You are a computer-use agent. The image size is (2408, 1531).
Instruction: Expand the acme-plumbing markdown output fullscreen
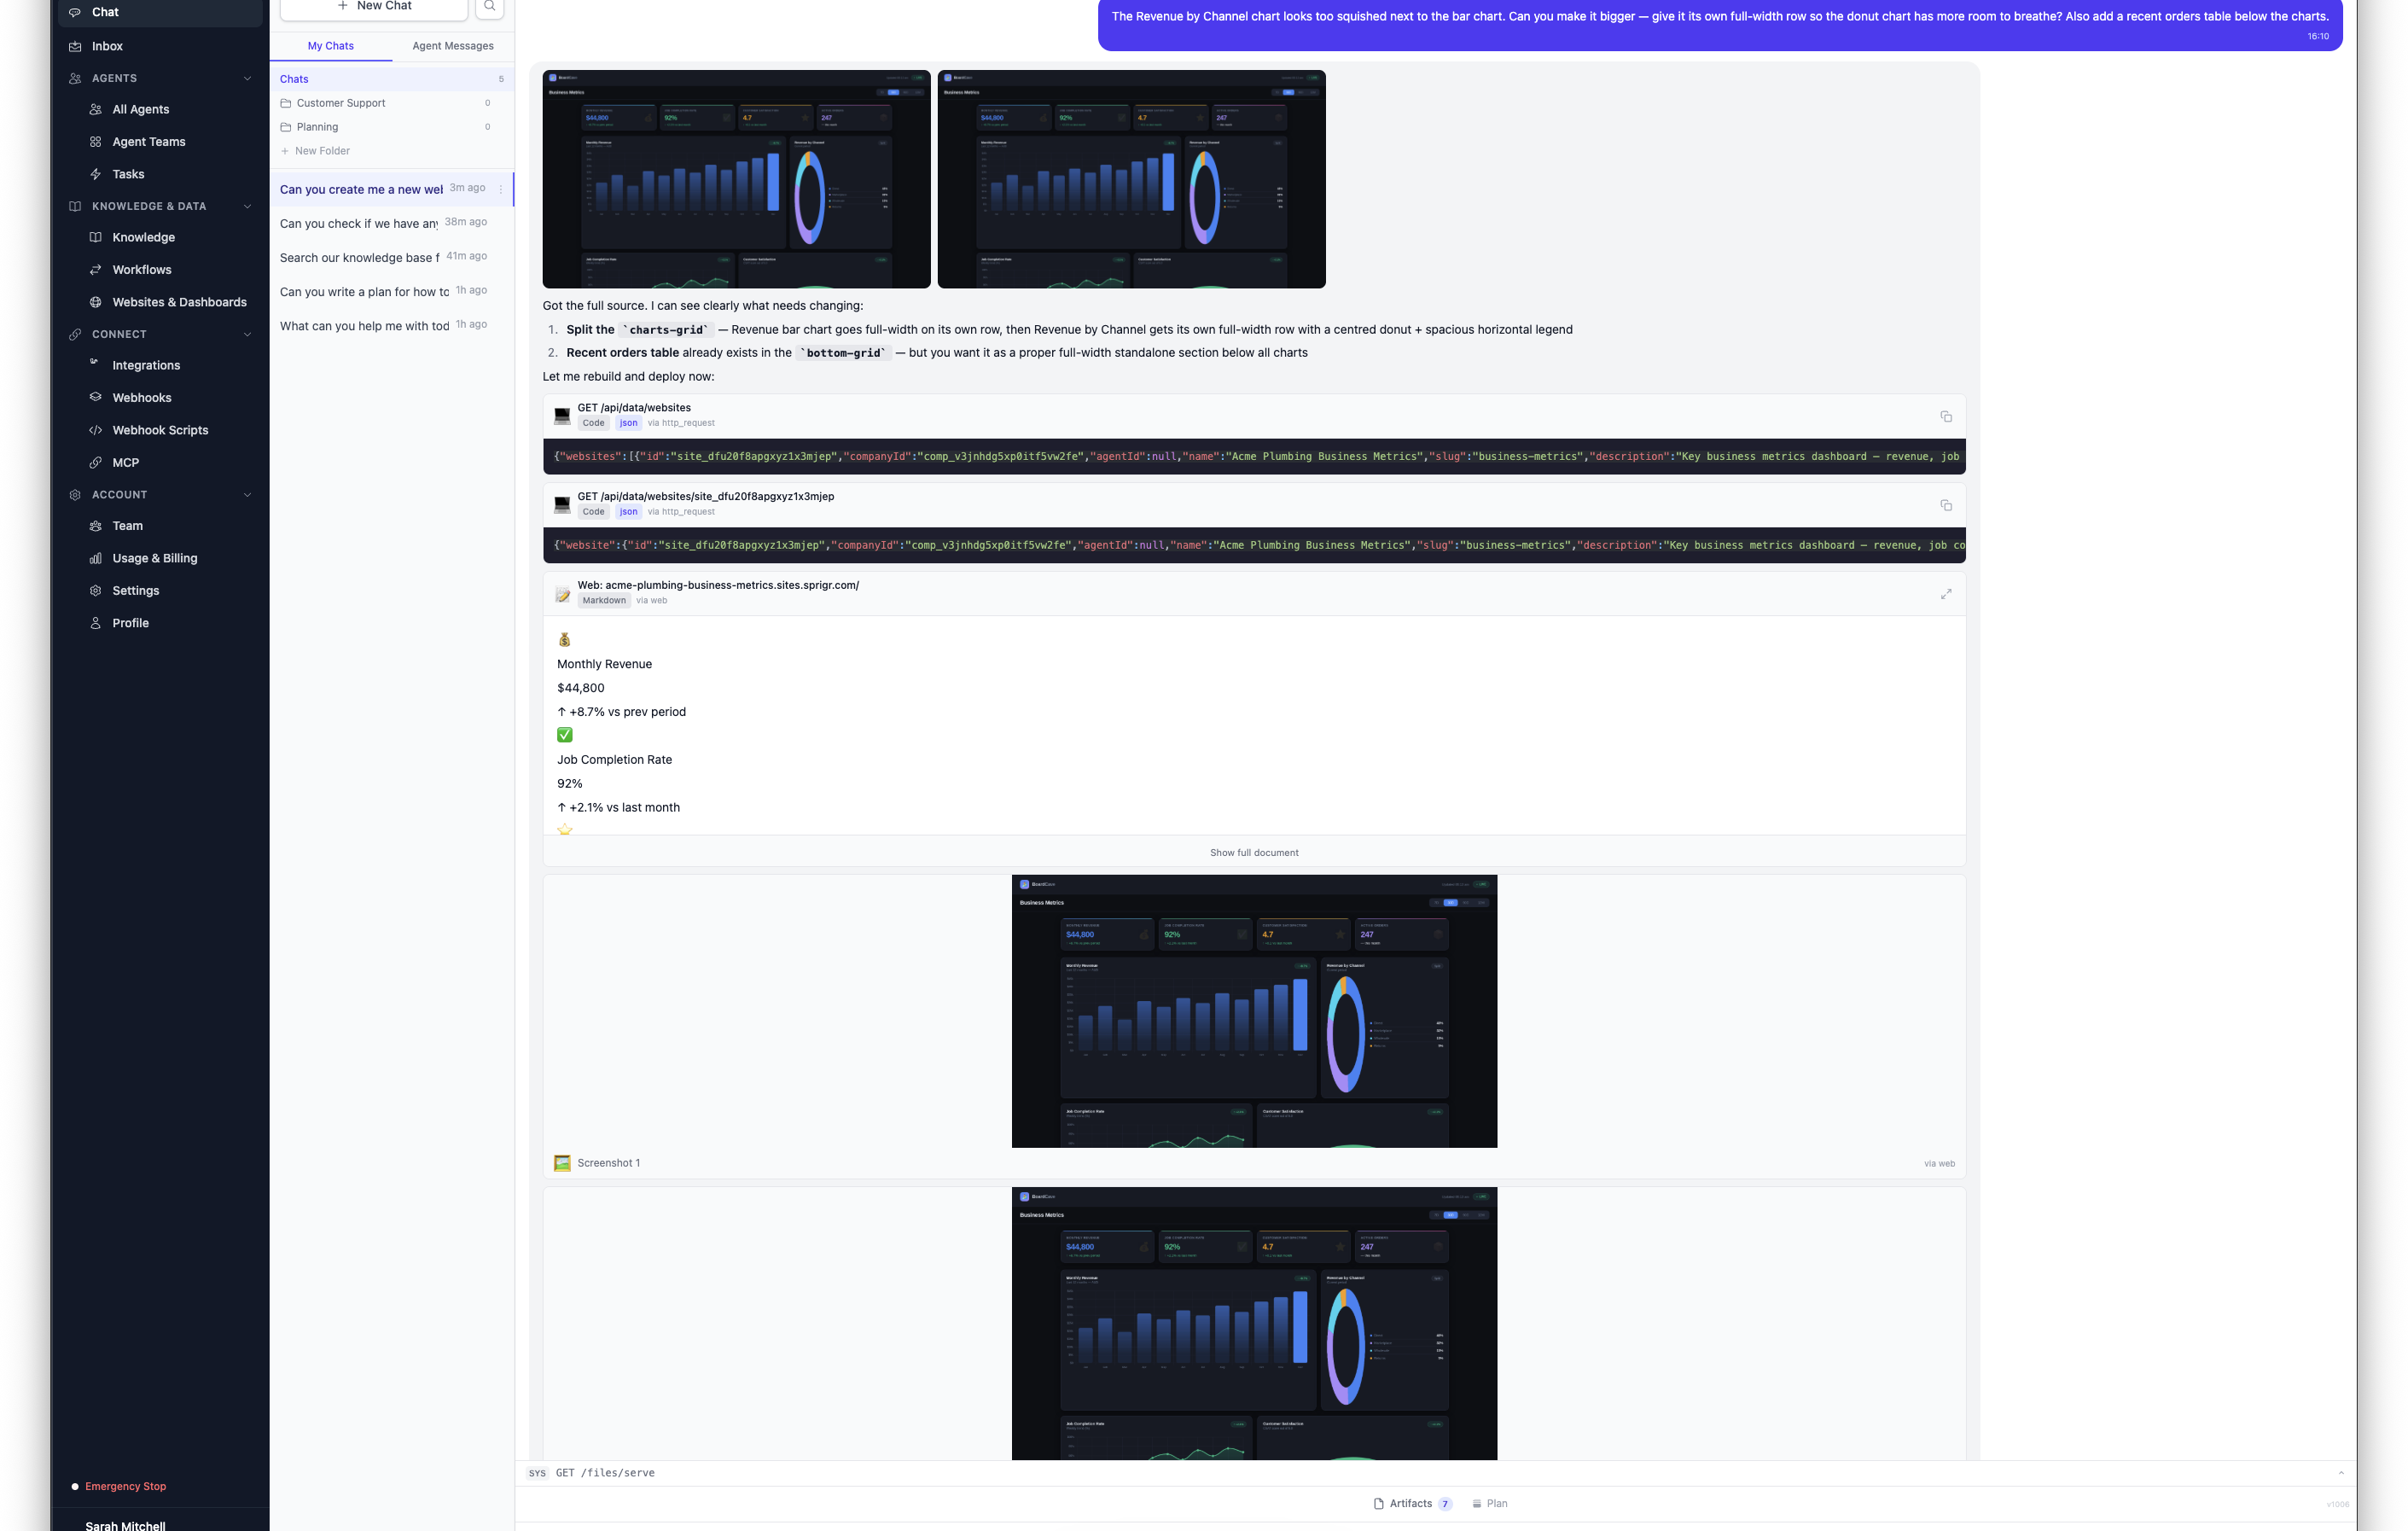click(x=1946, y=593)
